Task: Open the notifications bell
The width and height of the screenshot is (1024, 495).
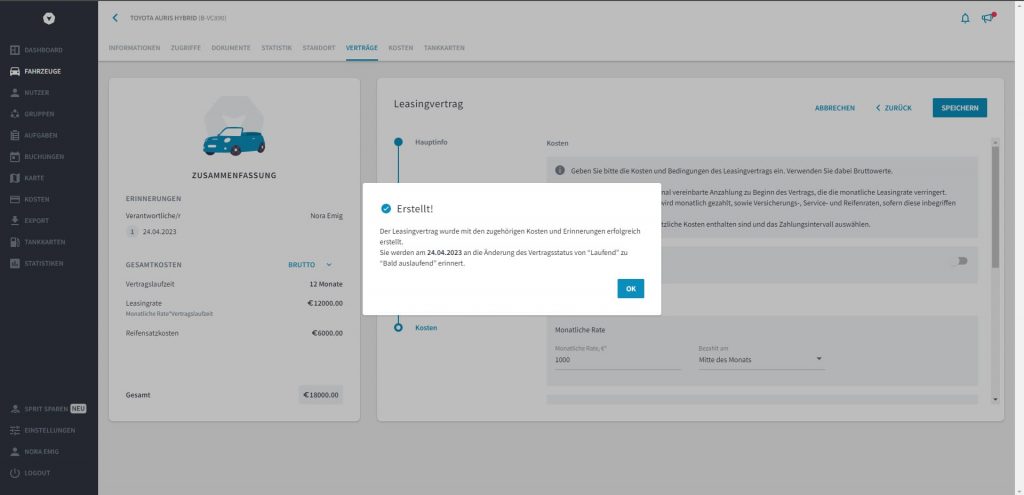Action: coord(965,18)
